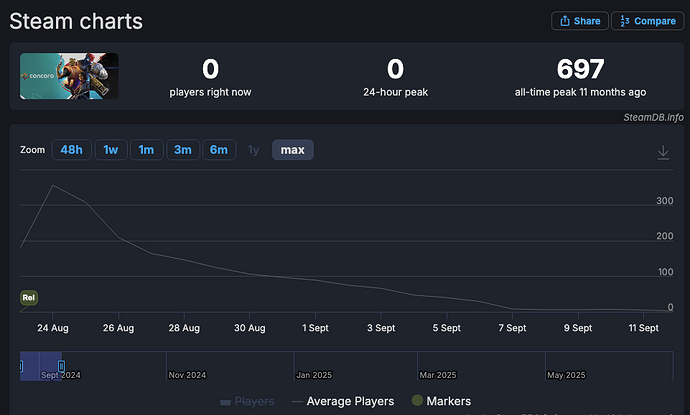The height and width of the screenshot is (415, 690).
Task: Click the 7 Sept axis label
Action: 512,328
